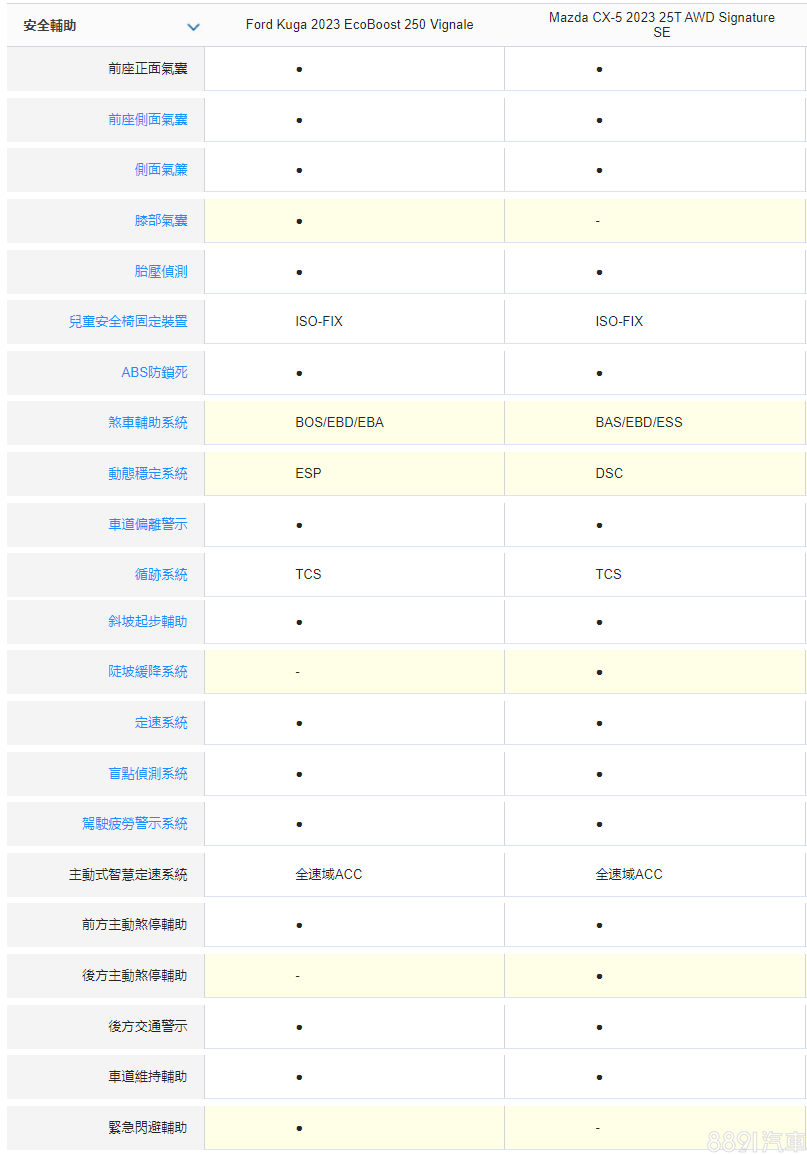The height and width of the screenshot is (1154, 807).
Task: Select the 胎壓偵測 link
Action: pos(161,271)
